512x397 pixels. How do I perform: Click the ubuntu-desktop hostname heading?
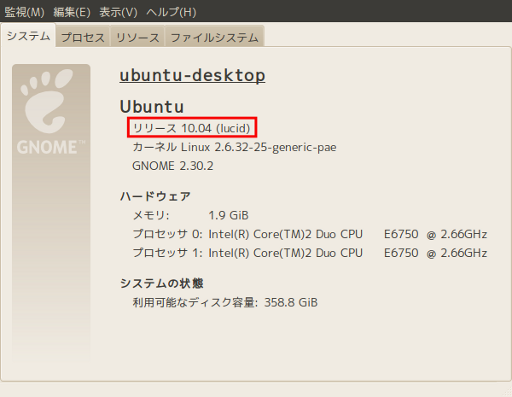192,75
